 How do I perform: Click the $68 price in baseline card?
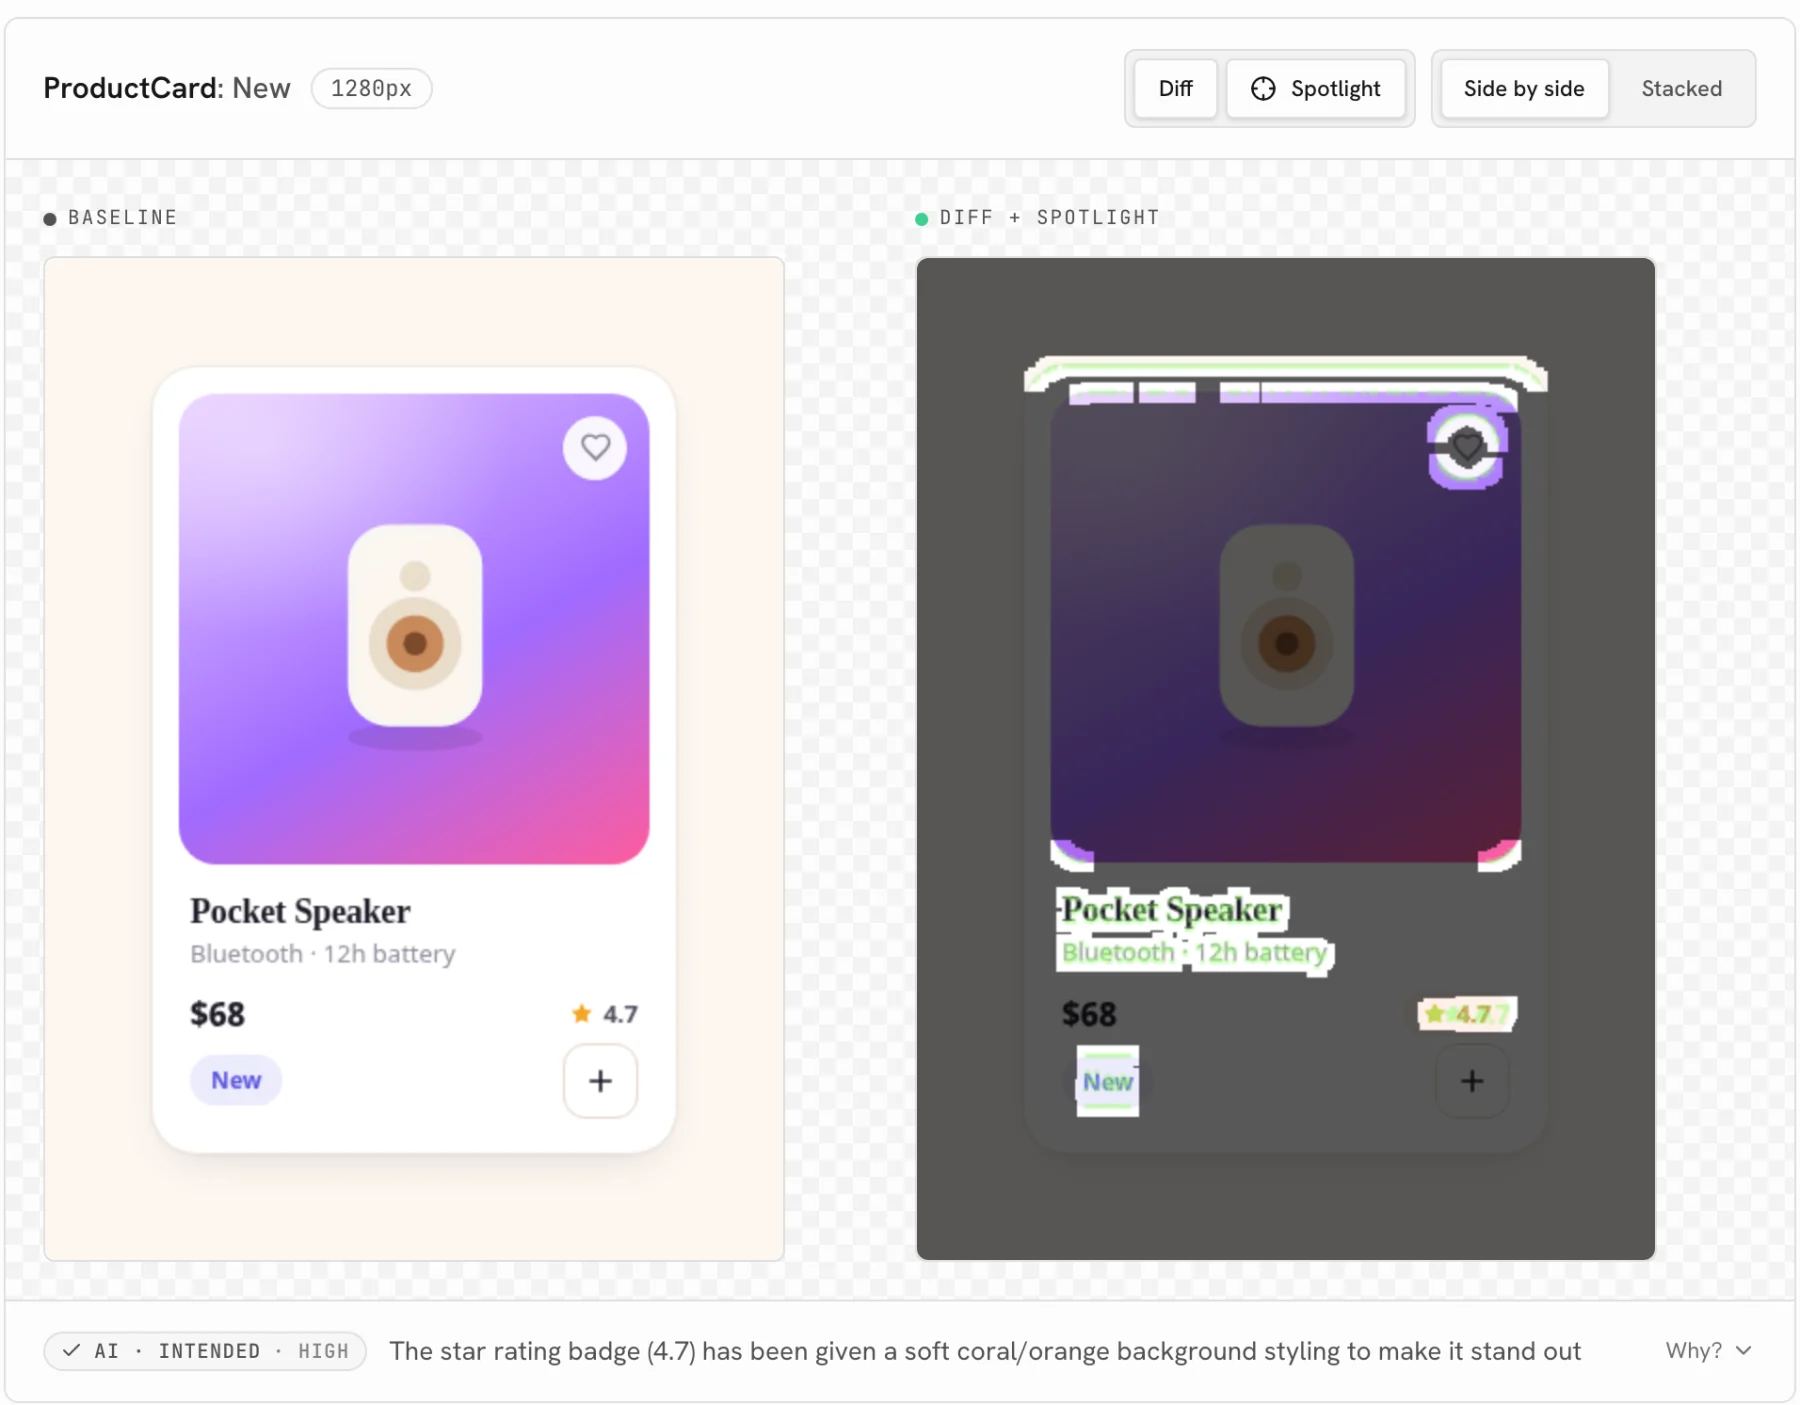click(217, 1014)
